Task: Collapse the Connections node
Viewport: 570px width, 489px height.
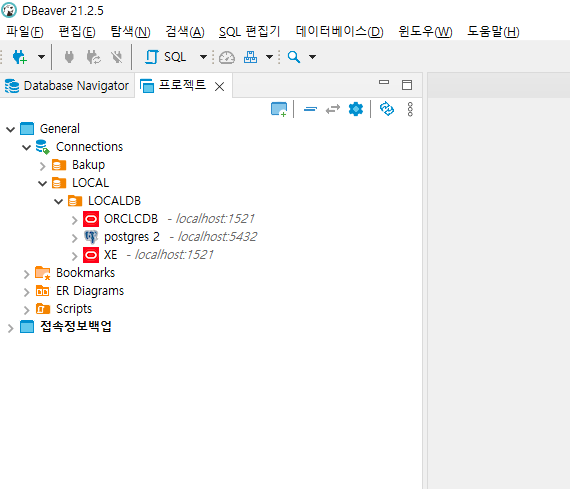Action: pyautogui.click(x=27, y=147)
